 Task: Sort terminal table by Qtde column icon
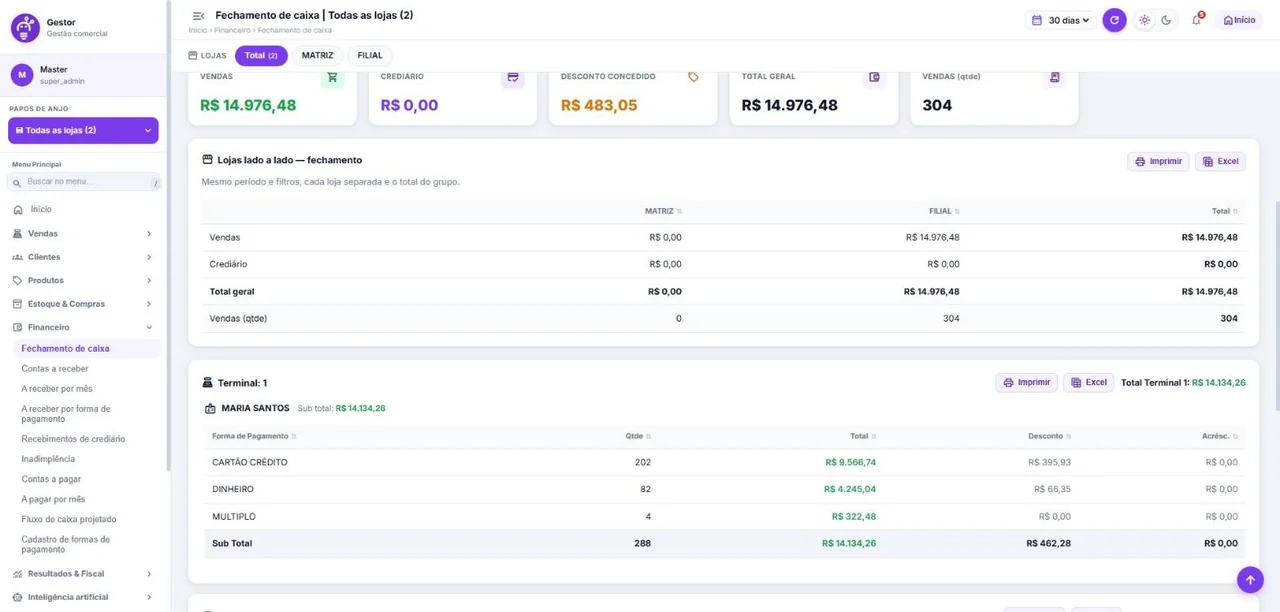tap(648, 436)
